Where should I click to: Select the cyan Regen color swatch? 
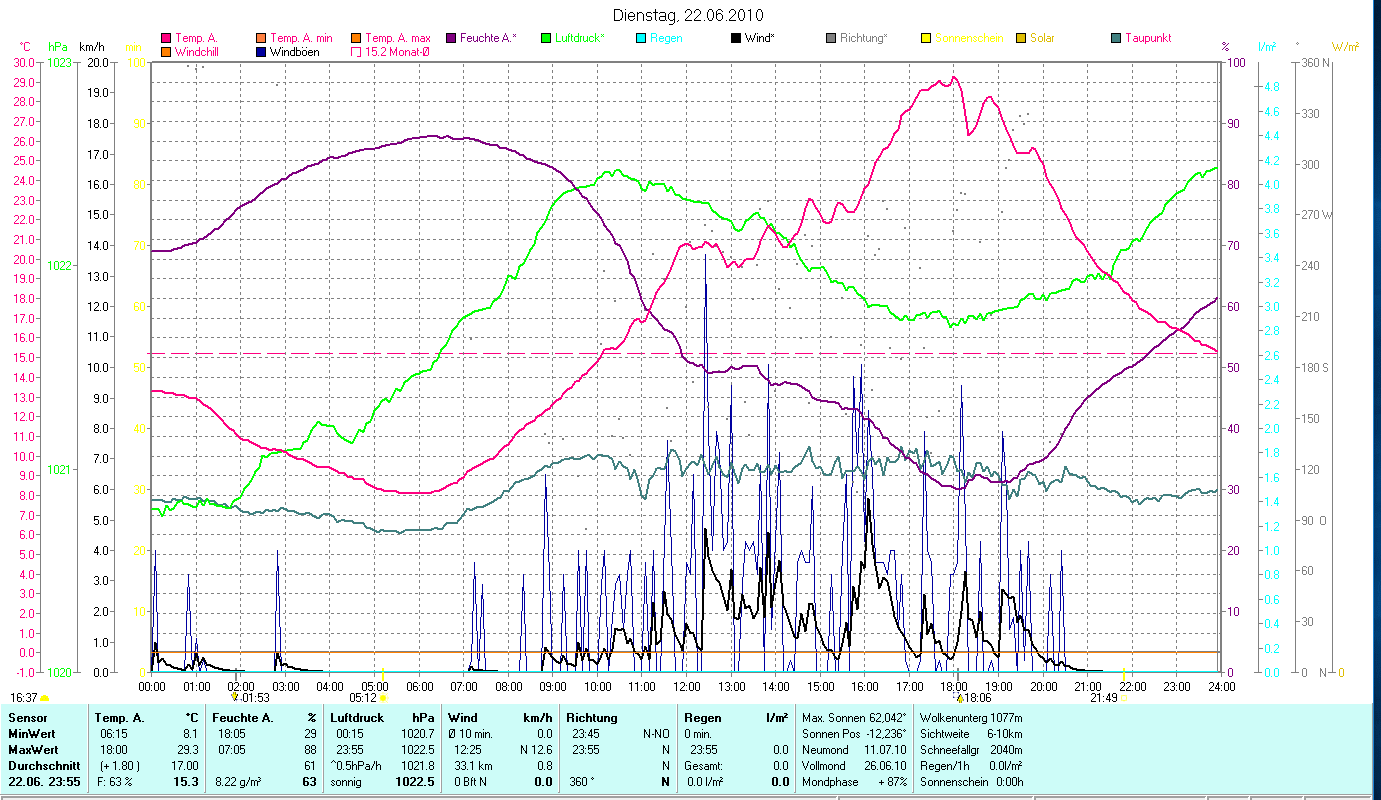(x=641, y=38)
